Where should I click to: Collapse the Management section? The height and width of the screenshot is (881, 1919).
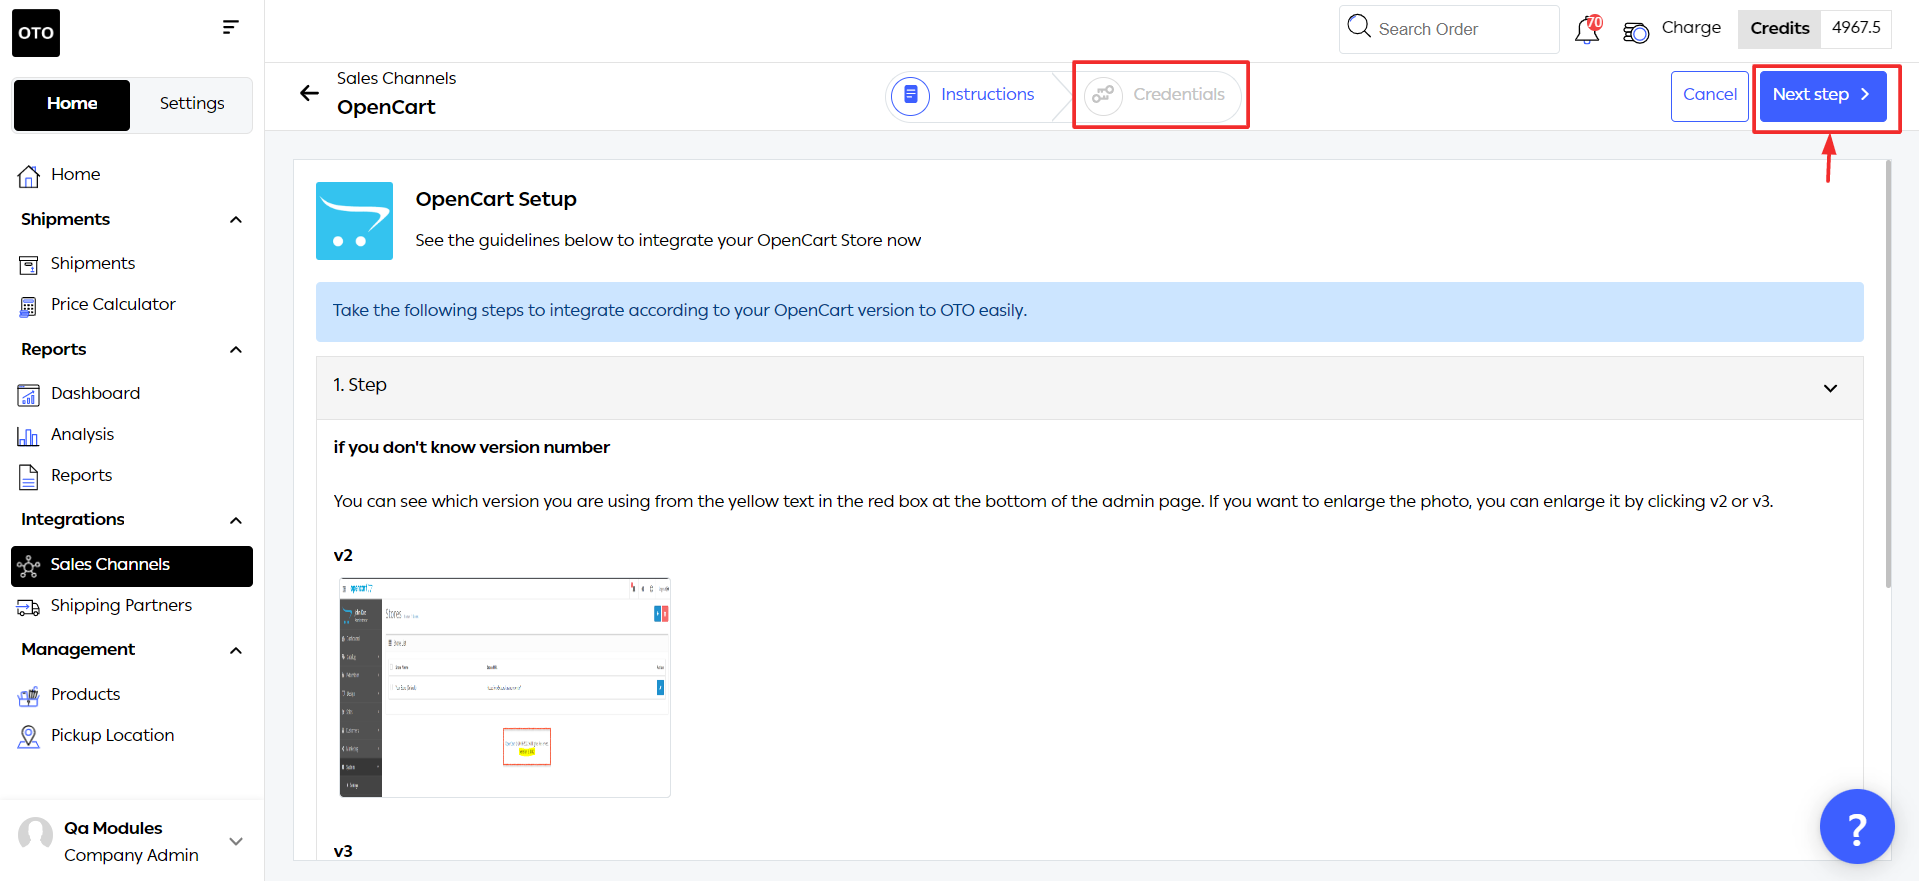pyautogui.click(x=236, y=651)
